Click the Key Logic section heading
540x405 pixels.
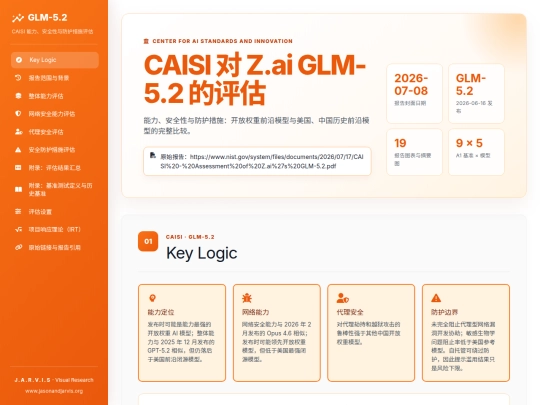(x=201, y=253)
